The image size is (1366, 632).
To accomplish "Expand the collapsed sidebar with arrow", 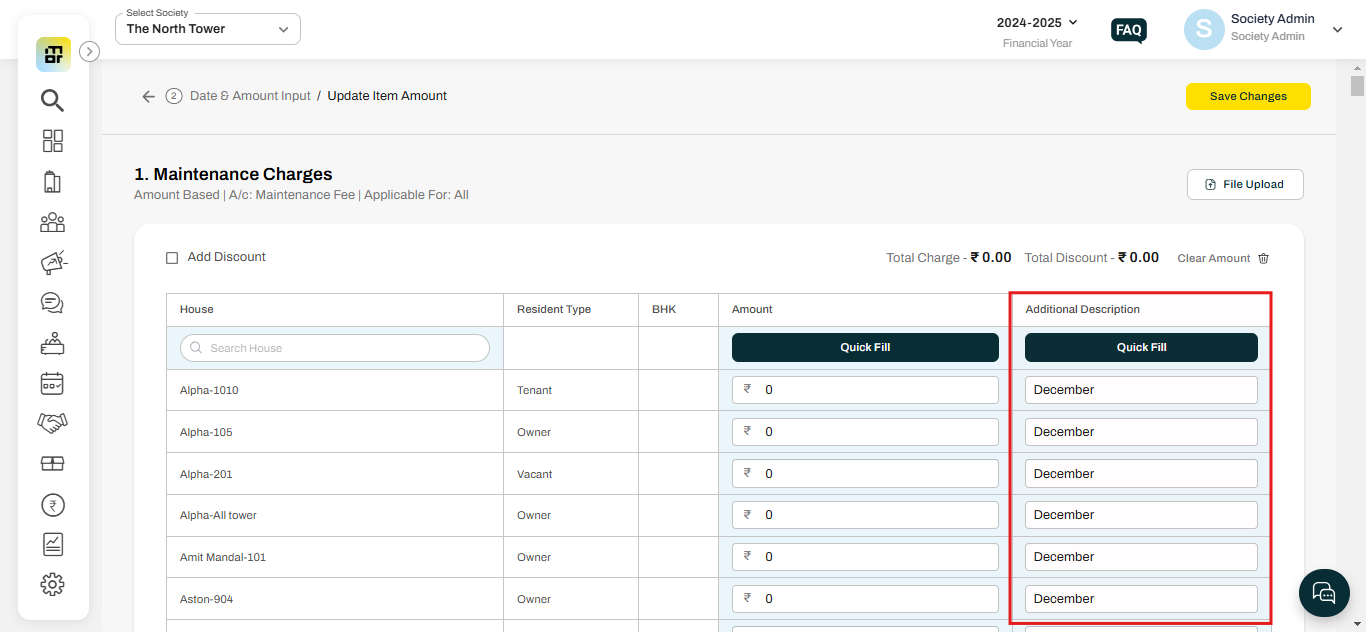I will click(89, 51).
